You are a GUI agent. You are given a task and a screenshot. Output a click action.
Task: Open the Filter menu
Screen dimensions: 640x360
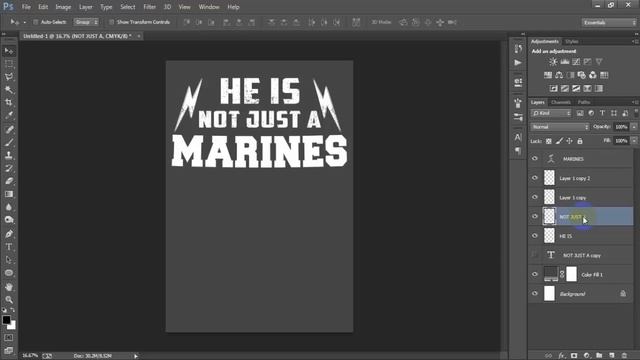pyautogui.click(x=149, y=7)
